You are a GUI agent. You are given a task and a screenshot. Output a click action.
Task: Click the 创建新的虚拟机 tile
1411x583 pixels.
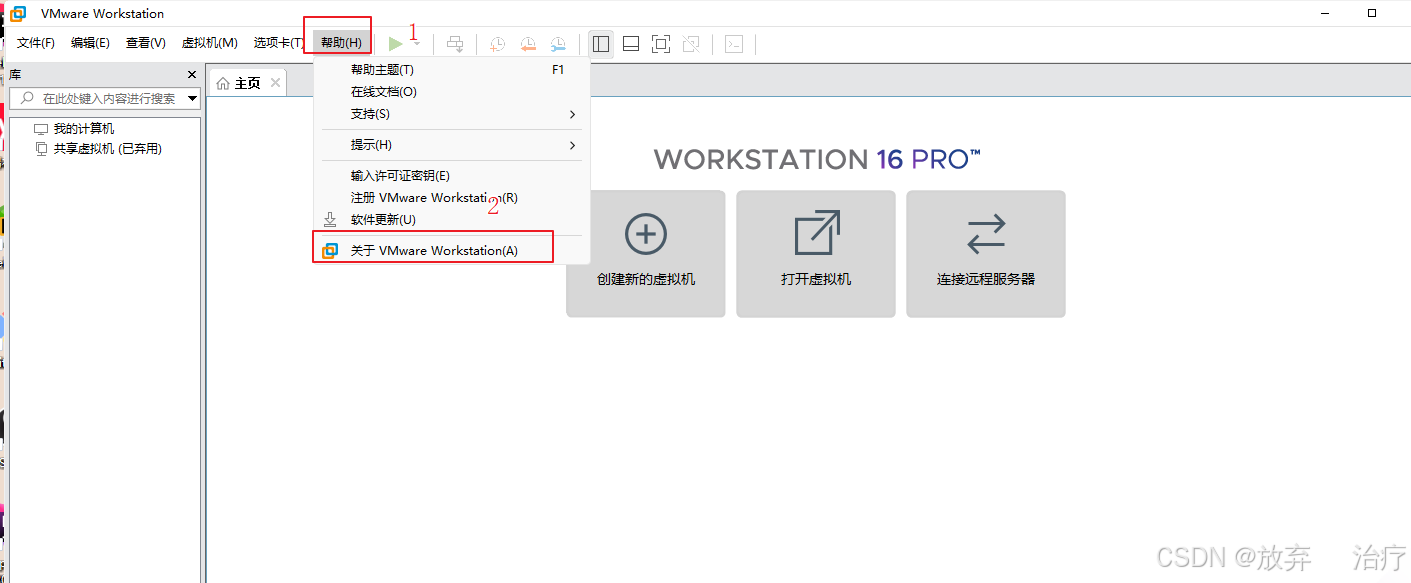pyautogui.click(x=646, y=254)
